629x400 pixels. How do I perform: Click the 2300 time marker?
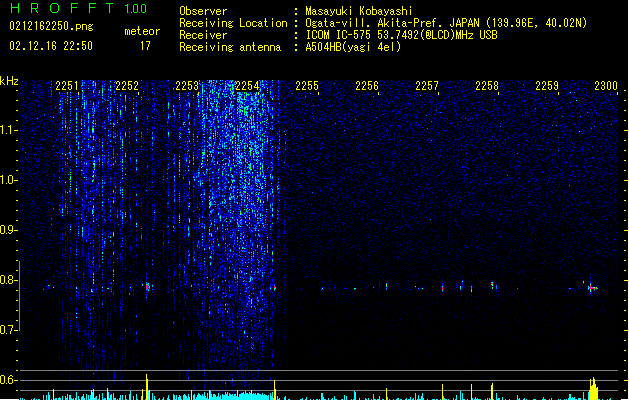point(606,86)
